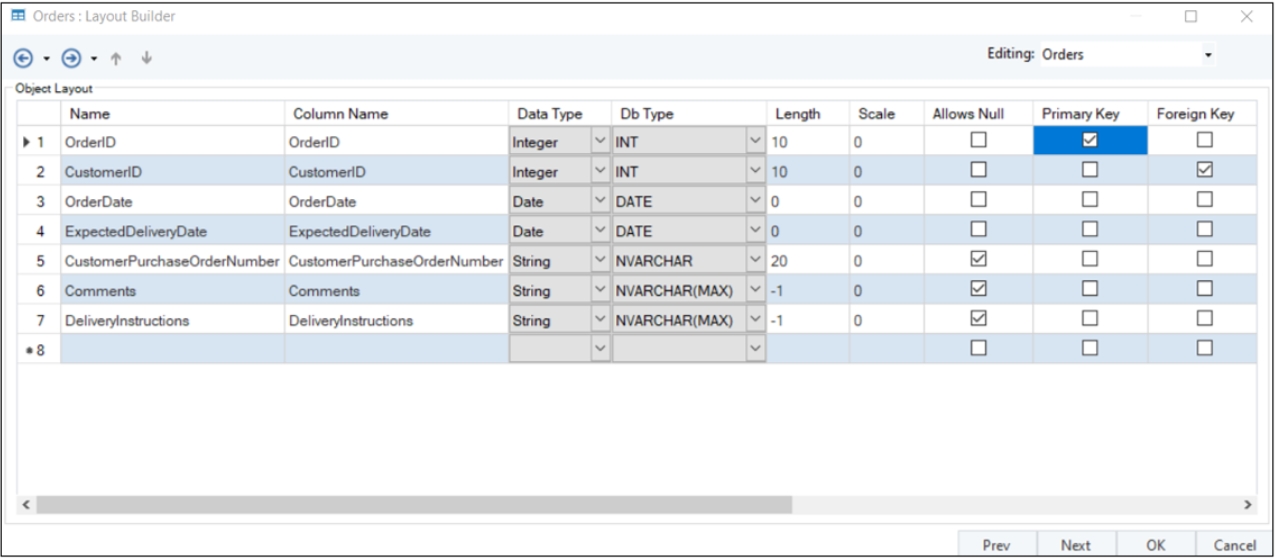Click the Next button
1275x559 pixels.
1075,545
